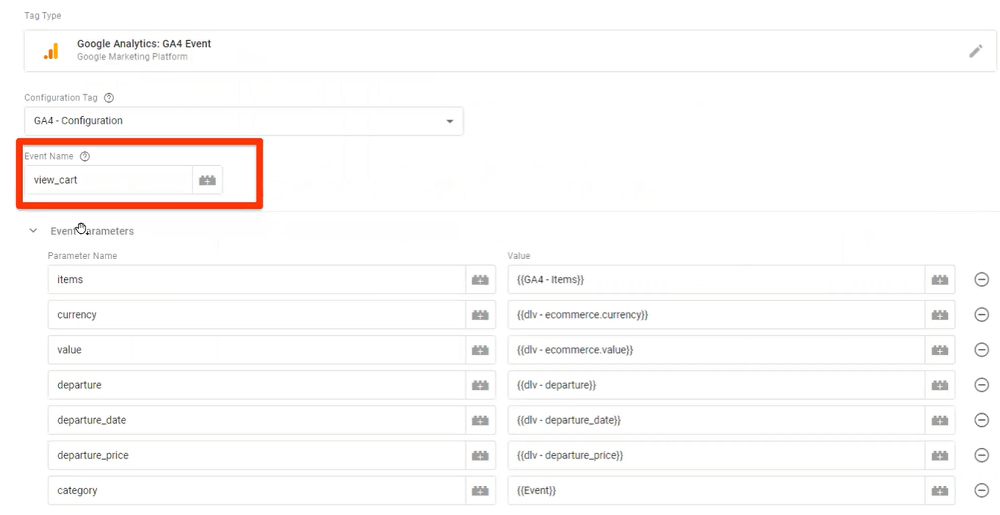Click the {{GA4 - Items}} value field
The height and width of the screenshot is (515, 1000).
tap(717, 279)
